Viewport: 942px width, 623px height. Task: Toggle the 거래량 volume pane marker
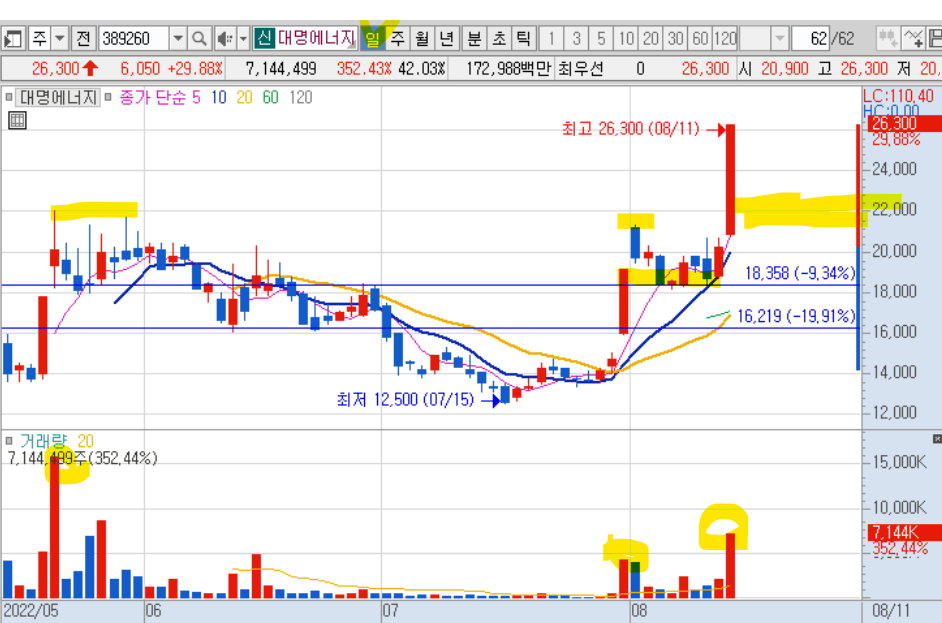pos(8,441)
